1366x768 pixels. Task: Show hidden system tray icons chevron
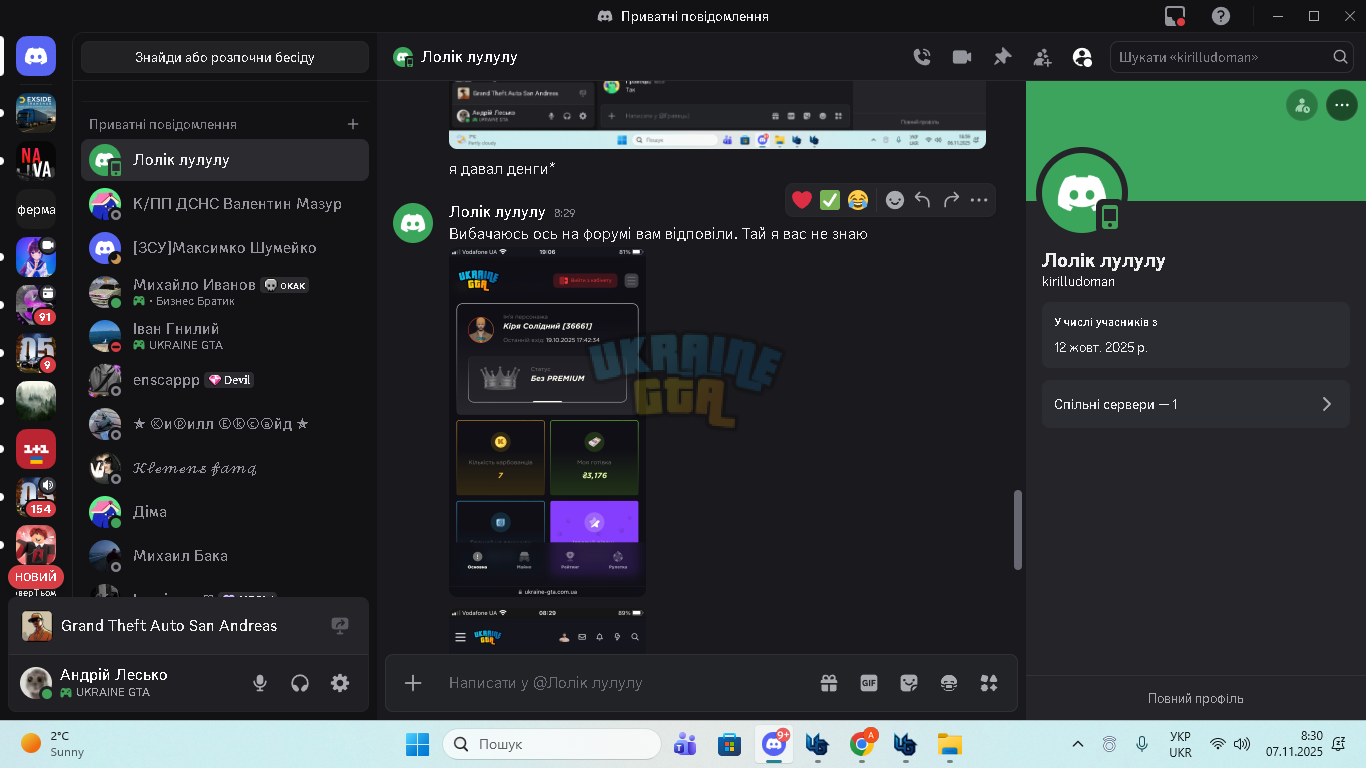(1077, 744)
